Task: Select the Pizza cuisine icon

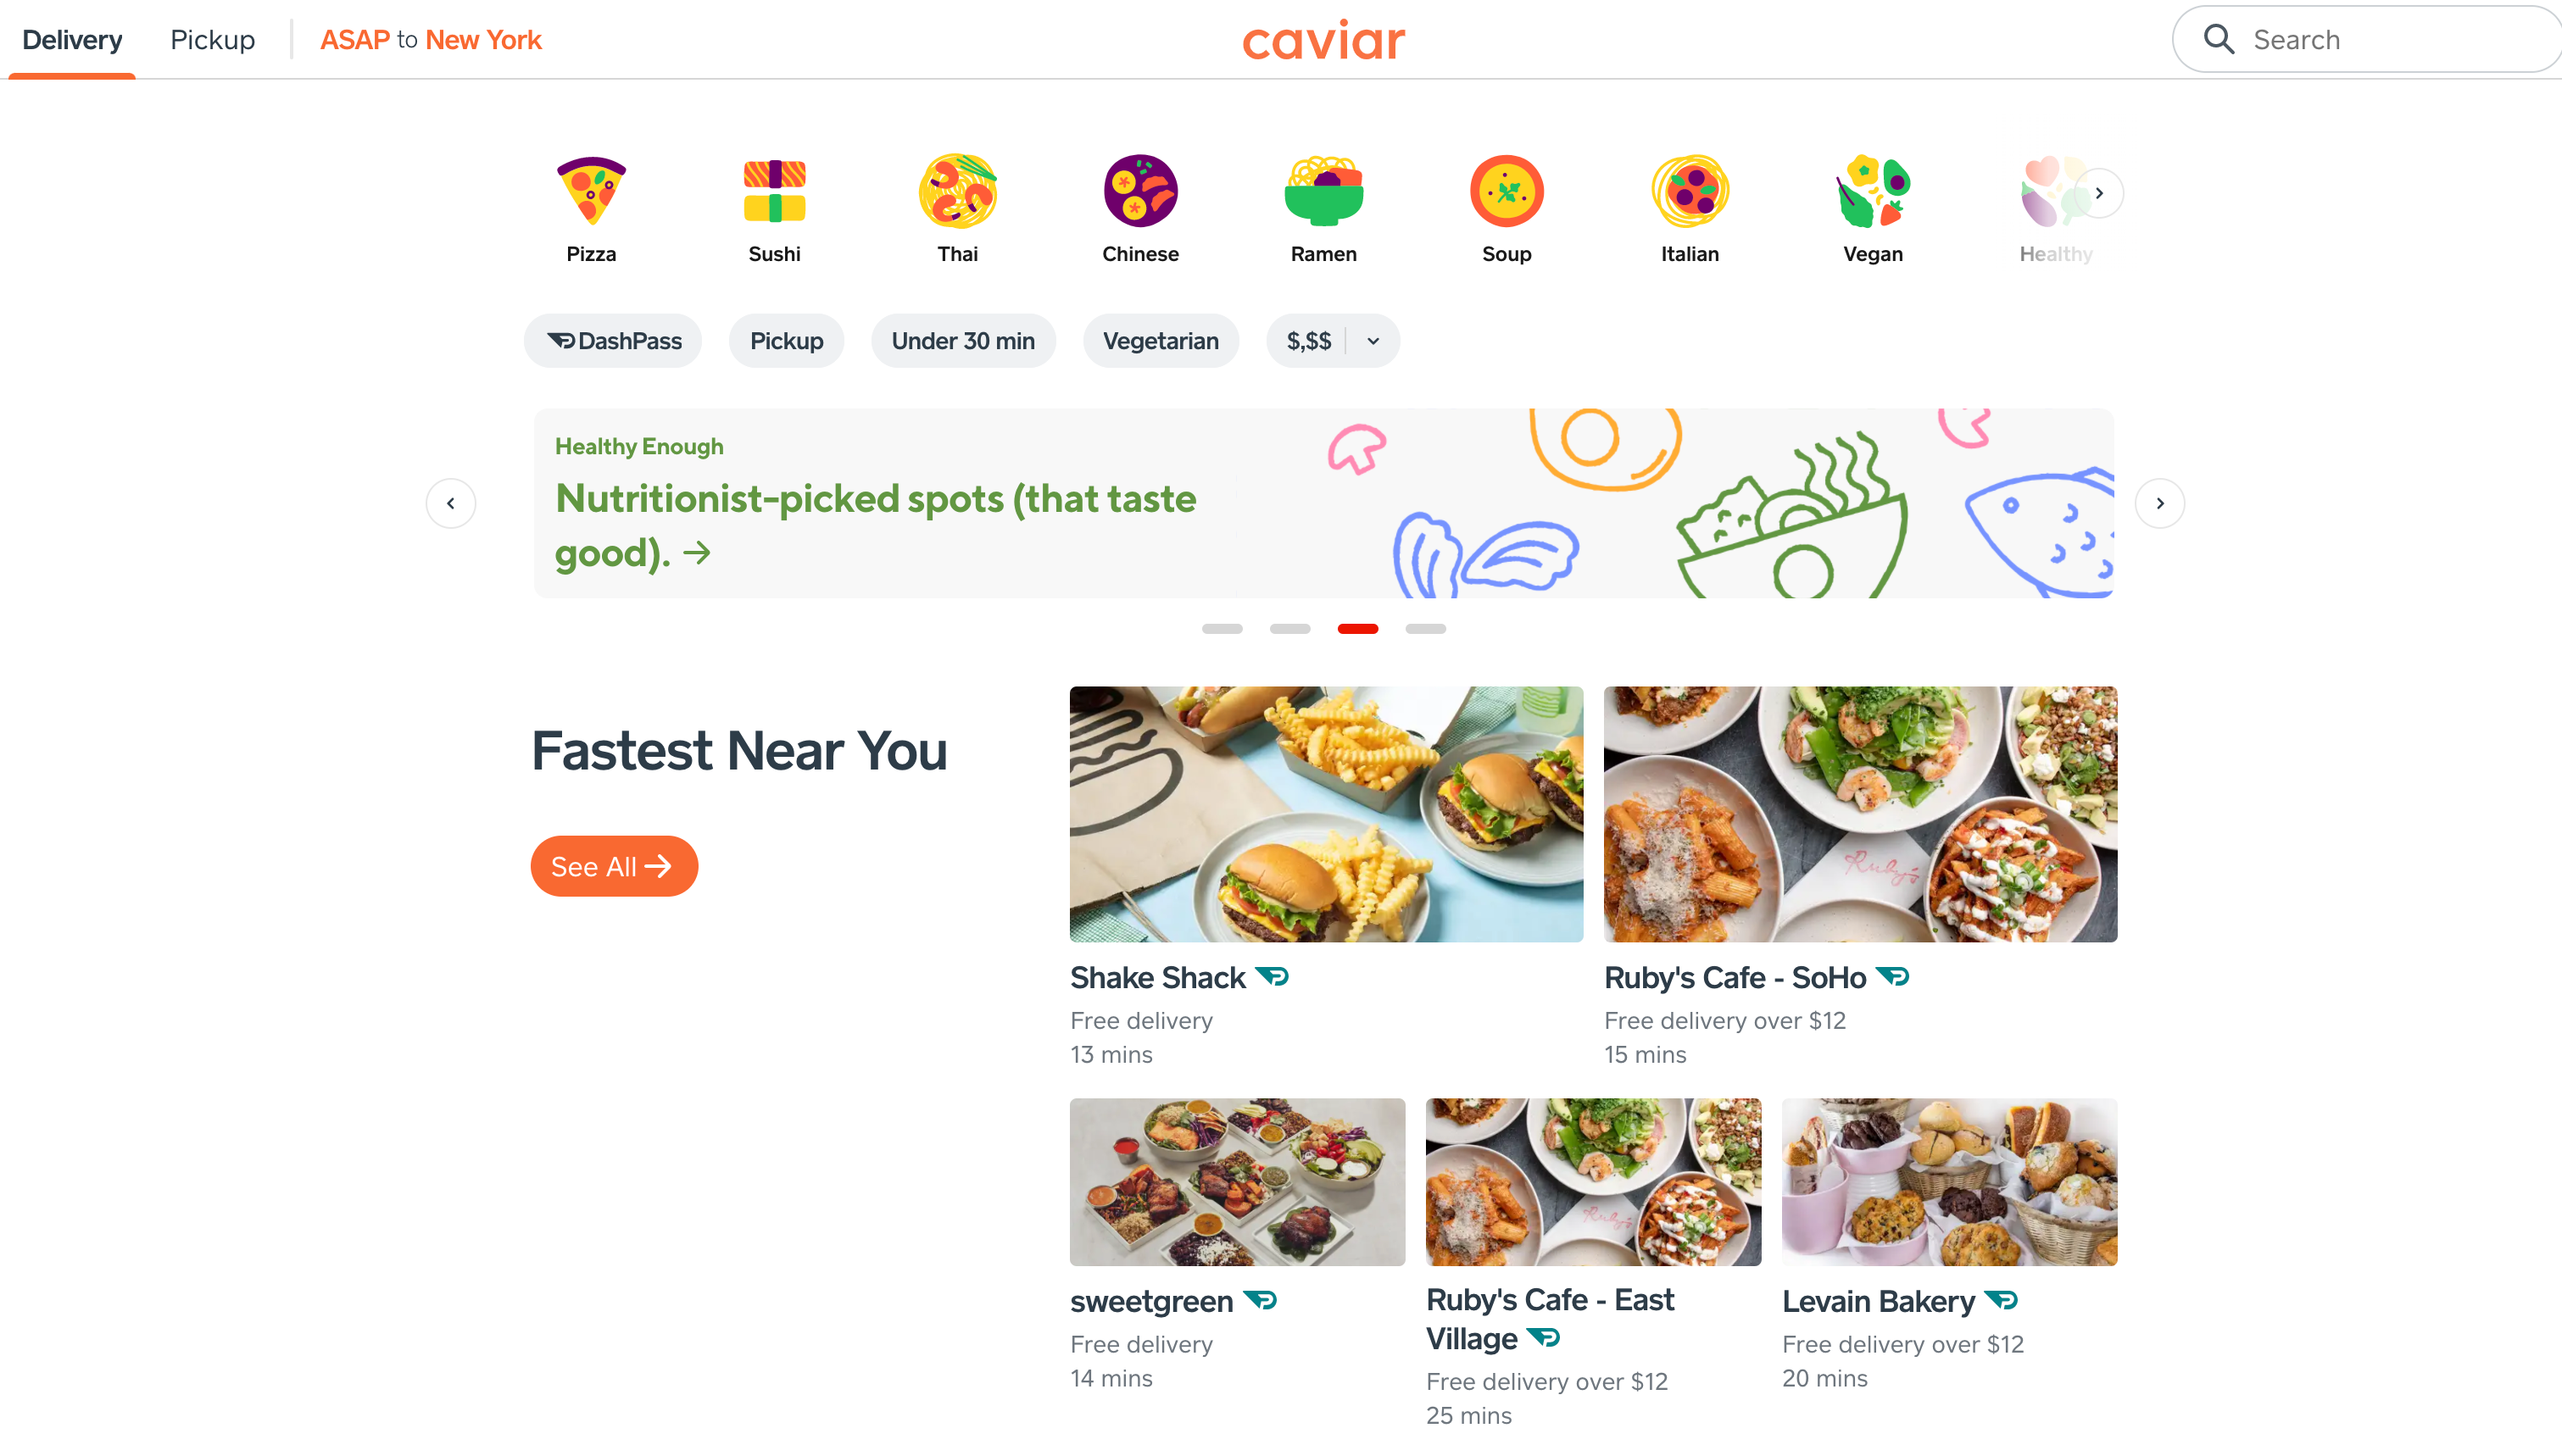Action: point(591,190)
